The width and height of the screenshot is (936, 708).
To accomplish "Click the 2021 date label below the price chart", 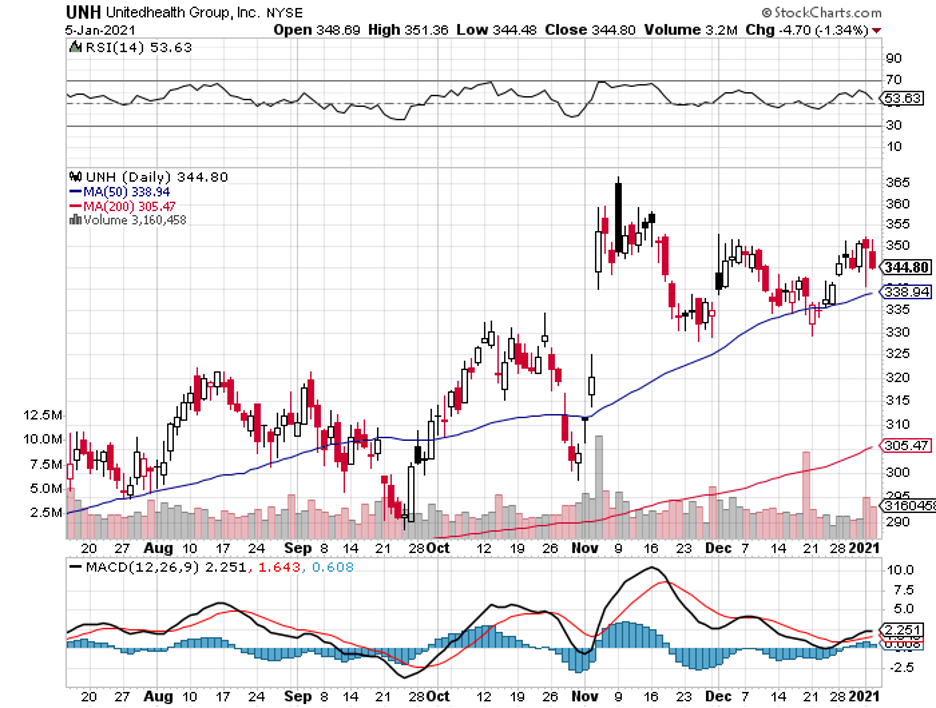I will [864, 548].
